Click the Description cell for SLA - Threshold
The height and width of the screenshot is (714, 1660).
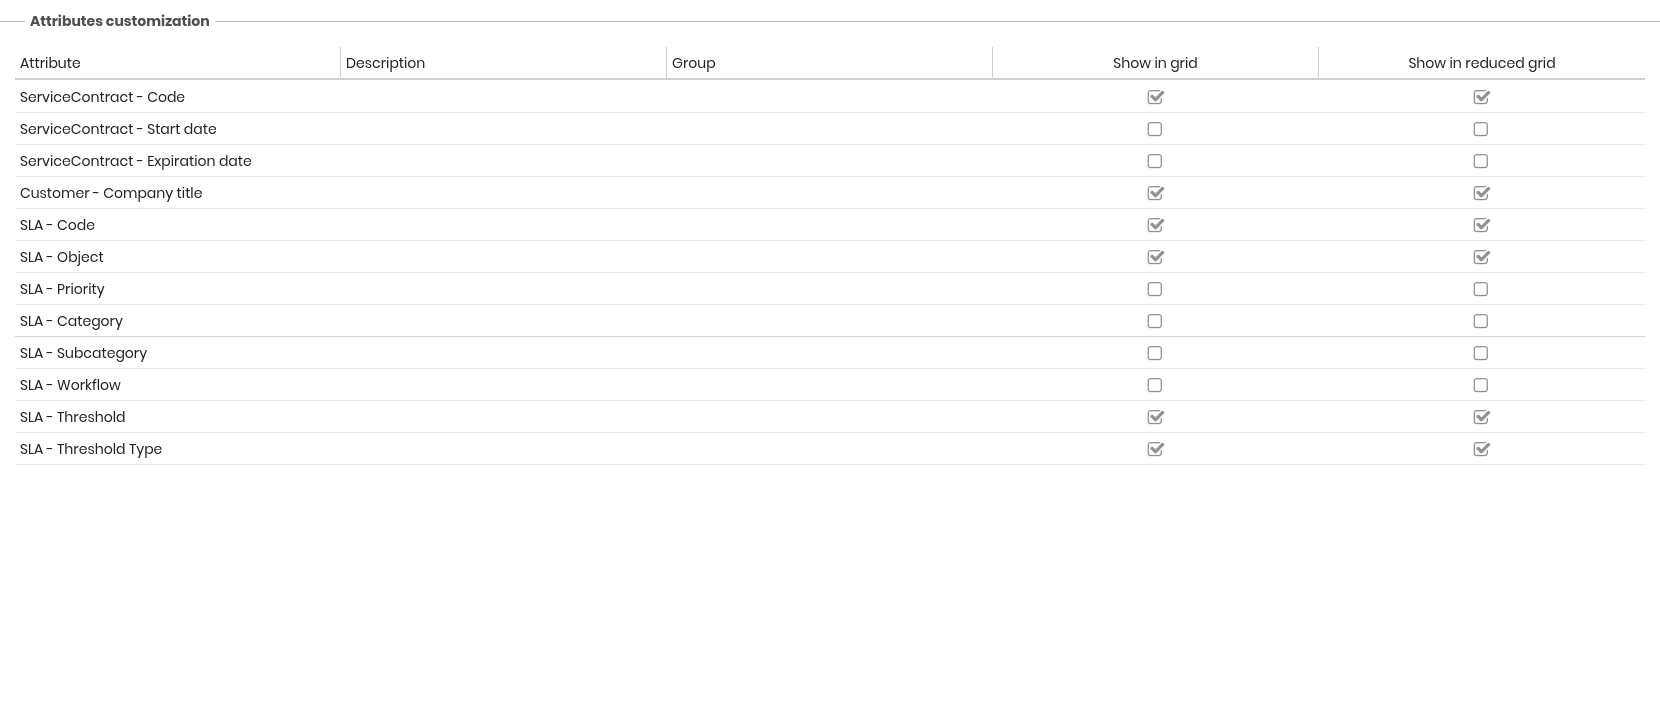point(503,417)
